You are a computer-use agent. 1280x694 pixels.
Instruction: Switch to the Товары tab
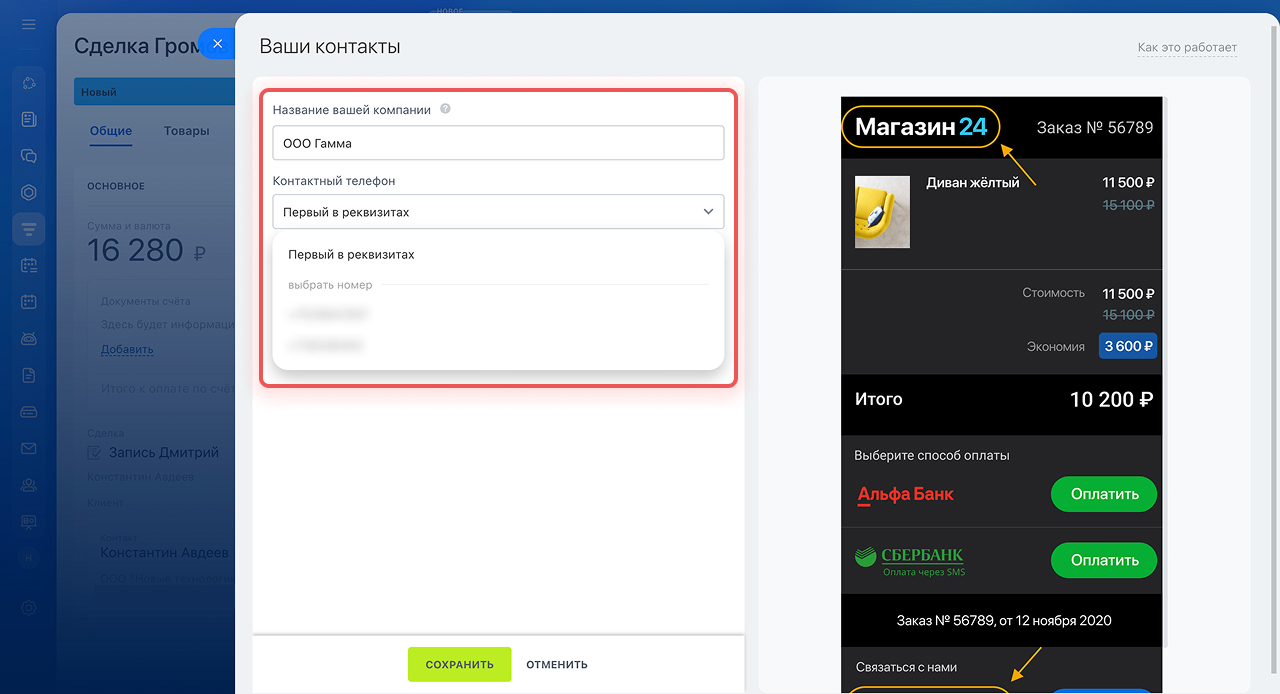coord(186,131)
